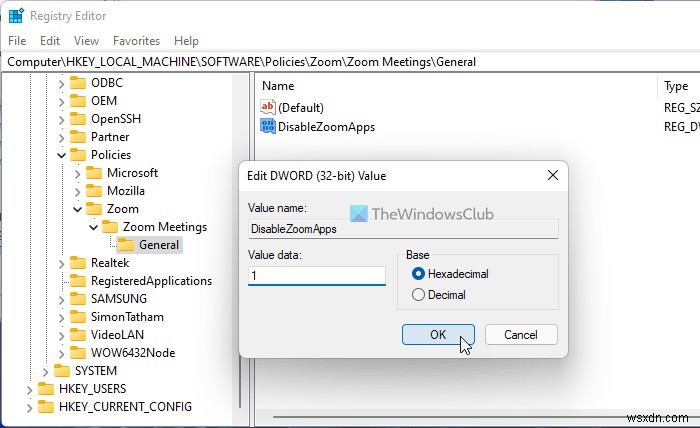Image resolution: width=700 pixels, height=428 pixels.
Task: Click the Zoom Meetings folder icon
Action: click(110, 227)
